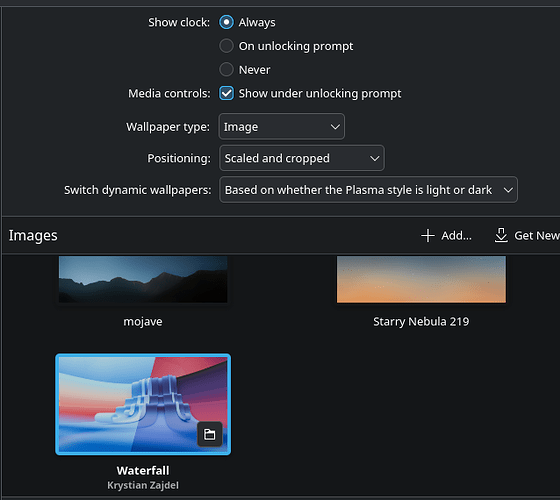The height and width of the screenshot is (500, 560).
Task: Select the Waterfall wallpaper thumbnail
Action: [143, 404]
